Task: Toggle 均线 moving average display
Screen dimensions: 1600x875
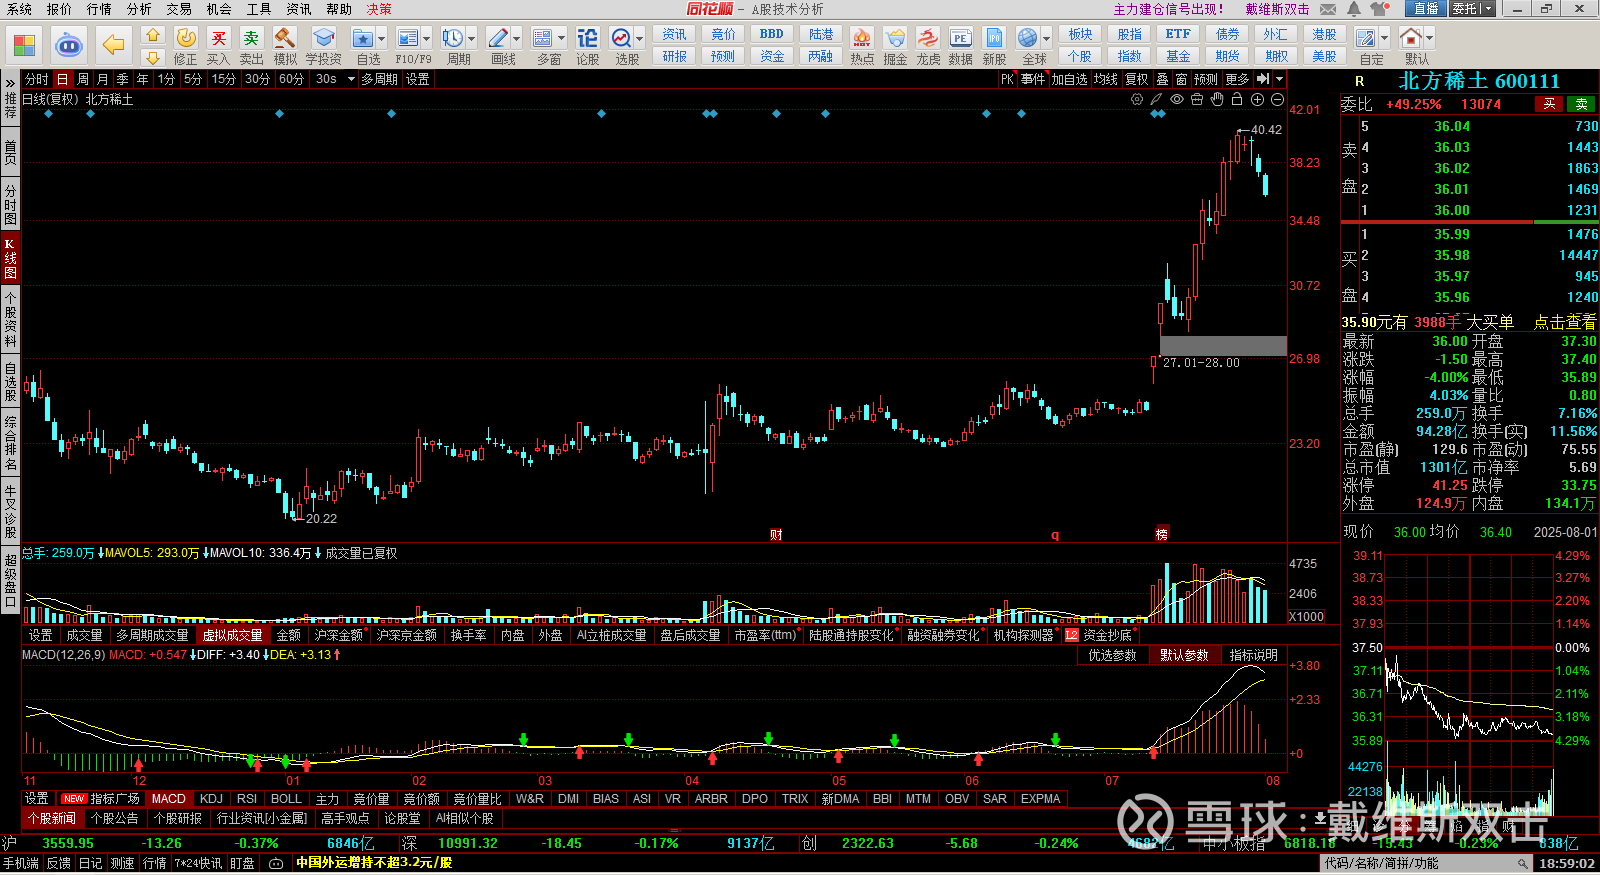Action: [x=1106, y=79]
